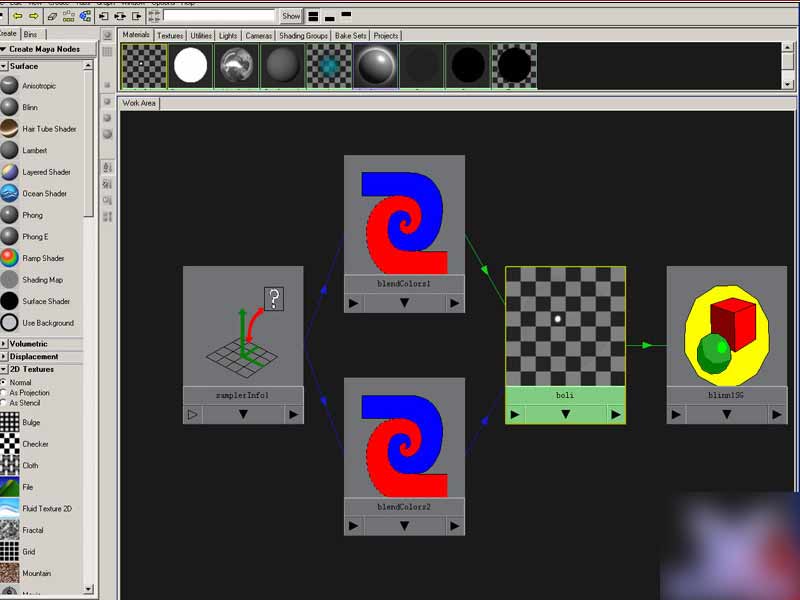Open samplerInfo1 node down-arrow menu
This screenshot has height=600, width=800.
point(243,414)
